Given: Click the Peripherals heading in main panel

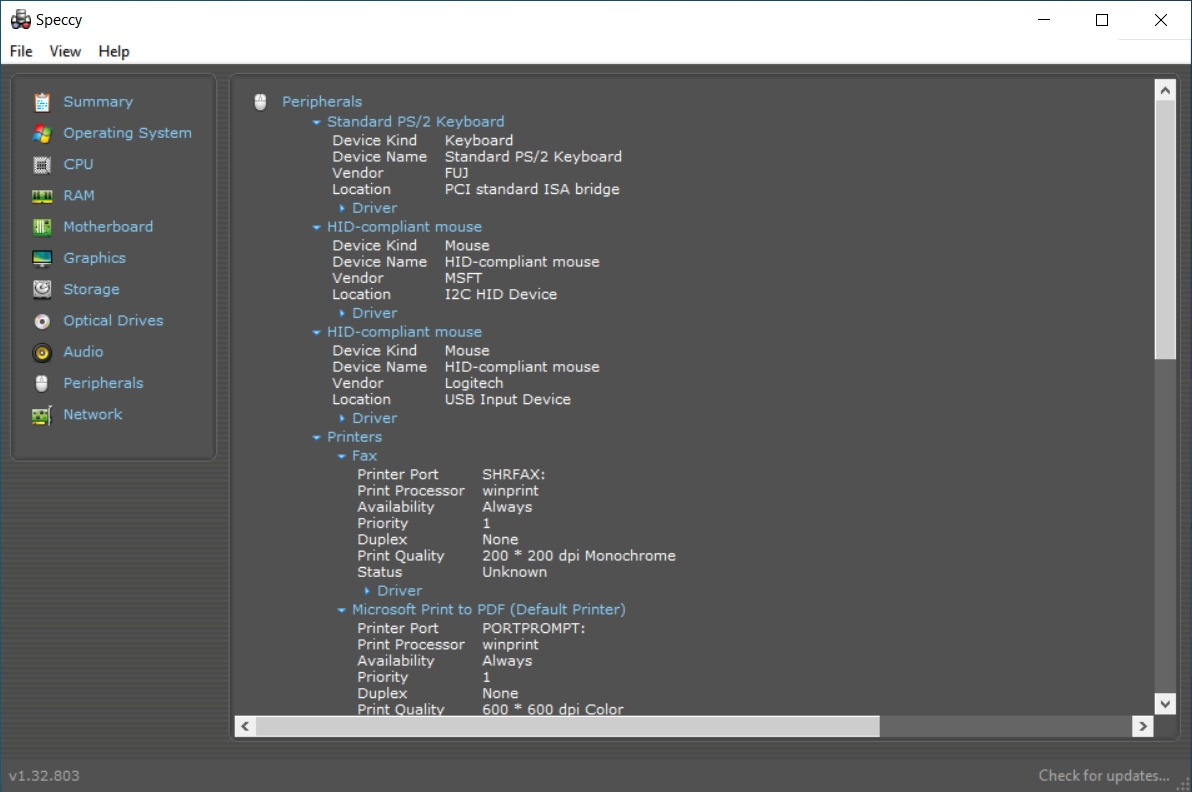Looking at the screenshot, I should click(322, 102).
